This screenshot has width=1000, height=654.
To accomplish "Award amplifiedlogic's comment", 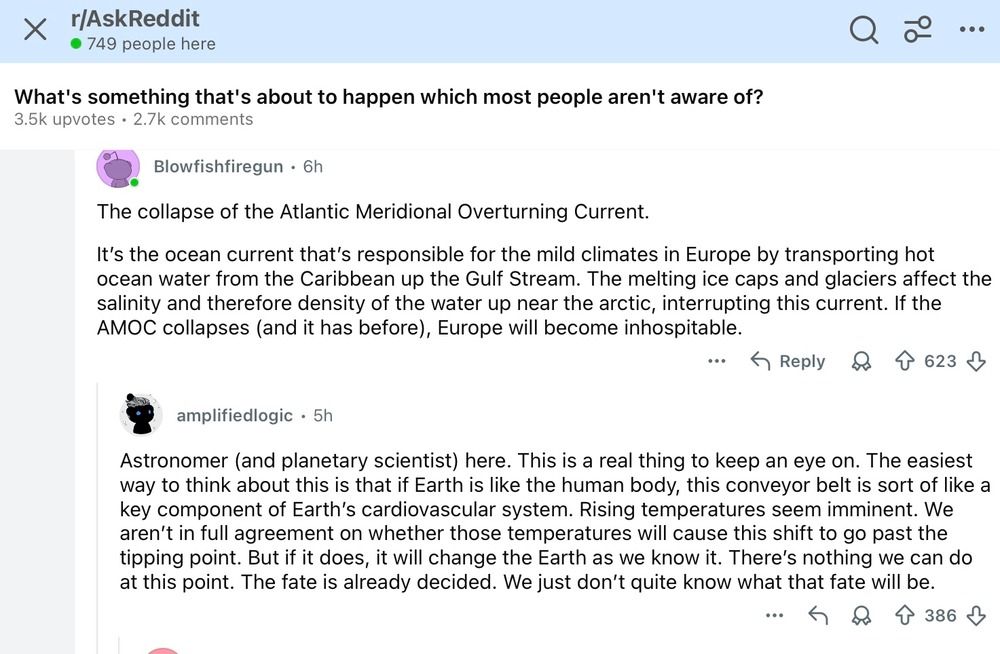I will click(x=861, y=617).
